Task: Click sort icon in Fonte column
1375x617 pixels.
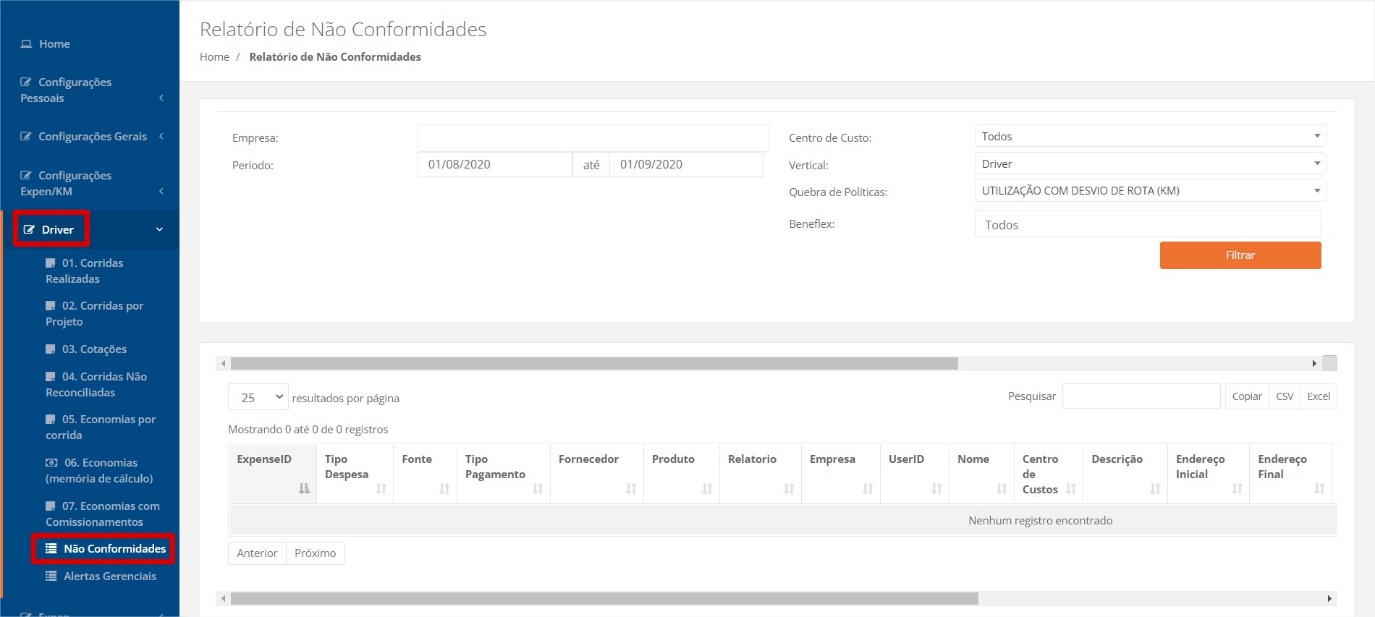Action: pos(444,489)
